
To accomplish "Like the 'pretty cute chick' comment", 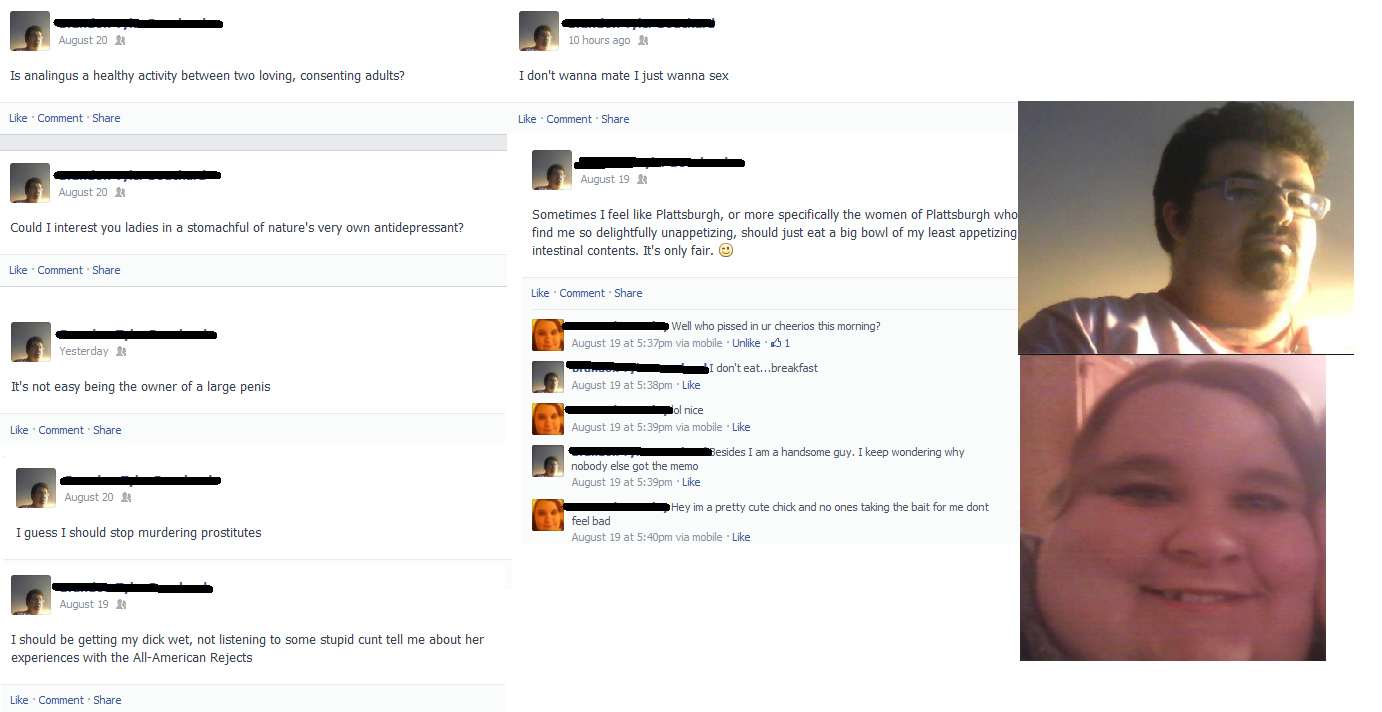I will click(x=741, y=537).
